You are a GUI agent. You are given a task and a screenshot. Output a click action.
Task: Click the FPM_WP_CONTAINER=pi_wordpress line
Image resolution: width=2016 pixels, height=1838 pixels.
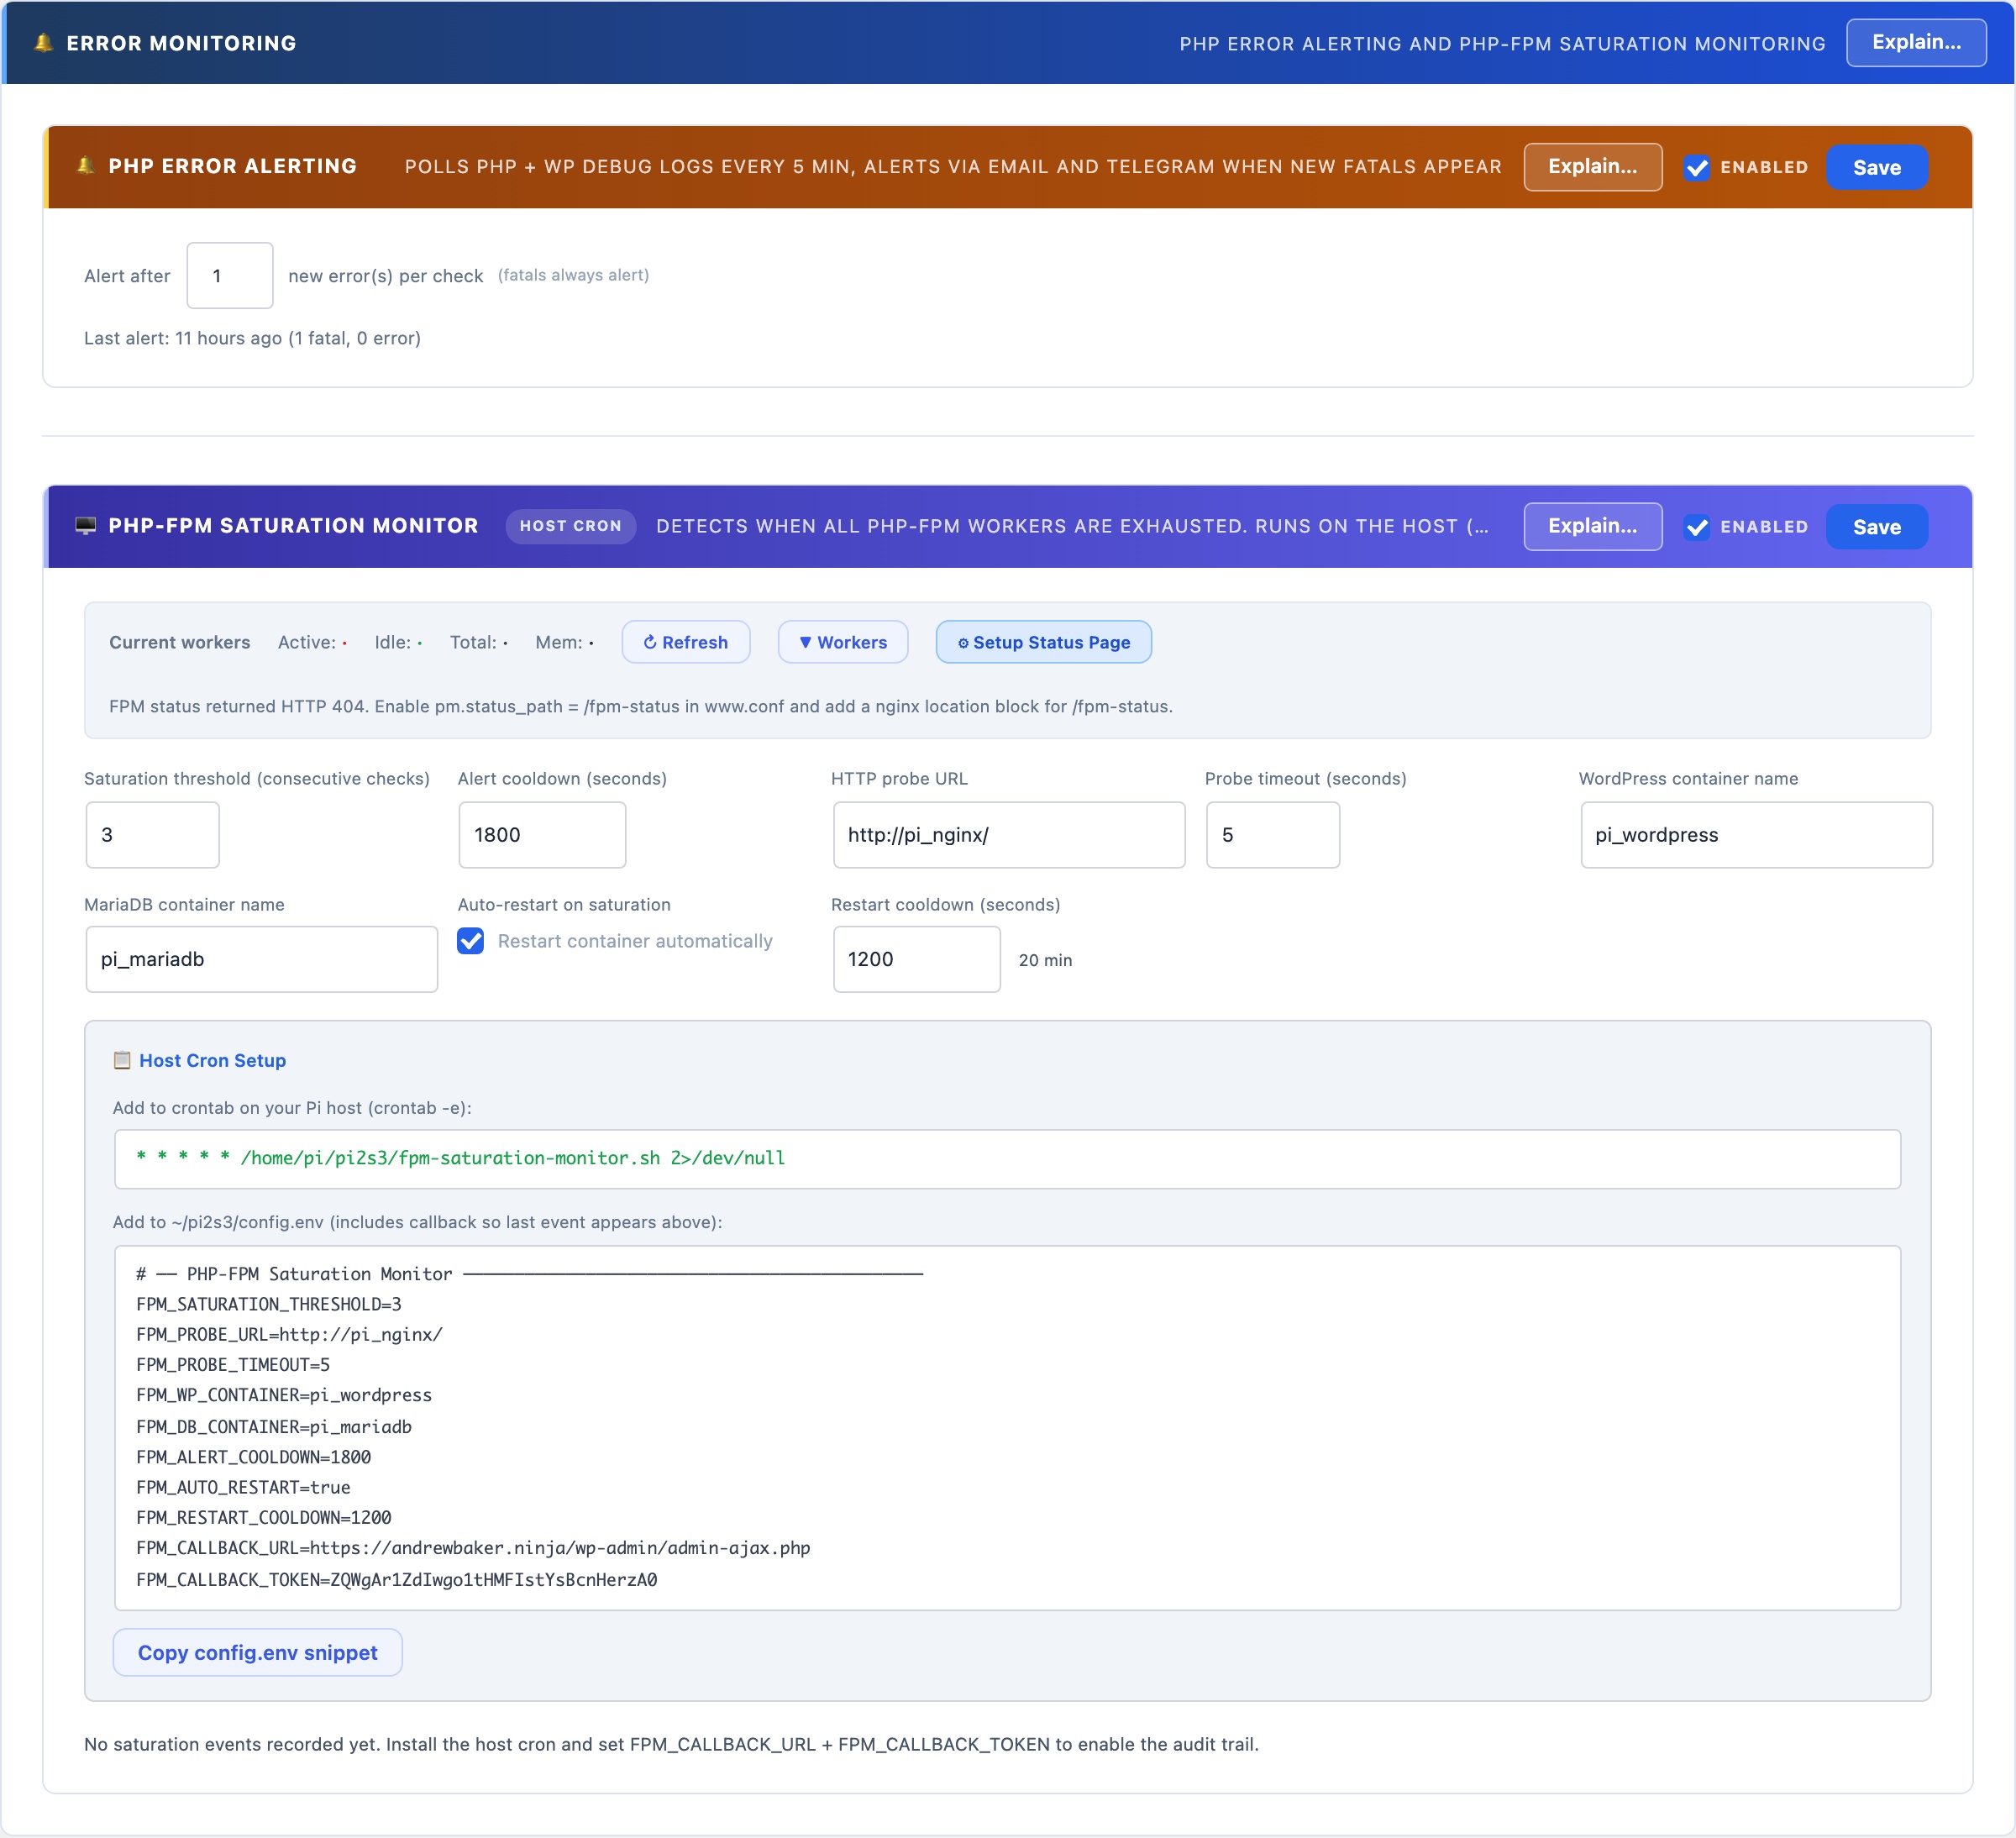[x=284, y=1395]
